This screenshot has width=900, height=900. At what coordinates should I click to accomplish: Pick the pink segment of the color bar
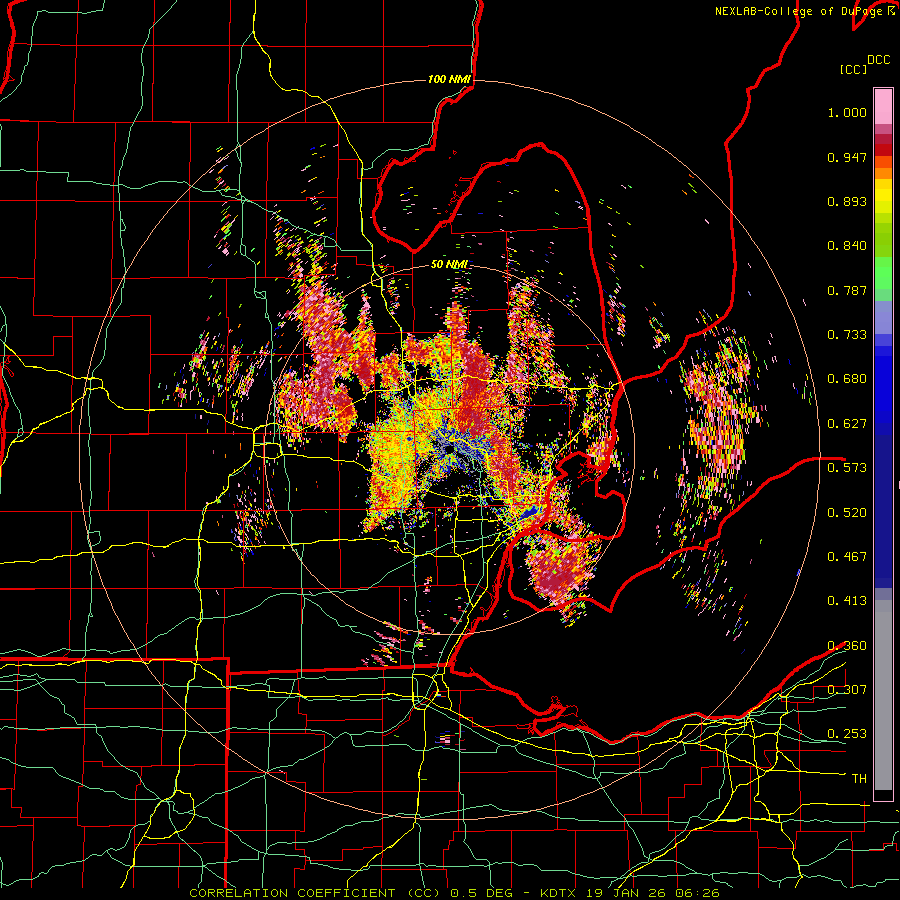pos(883,106)
